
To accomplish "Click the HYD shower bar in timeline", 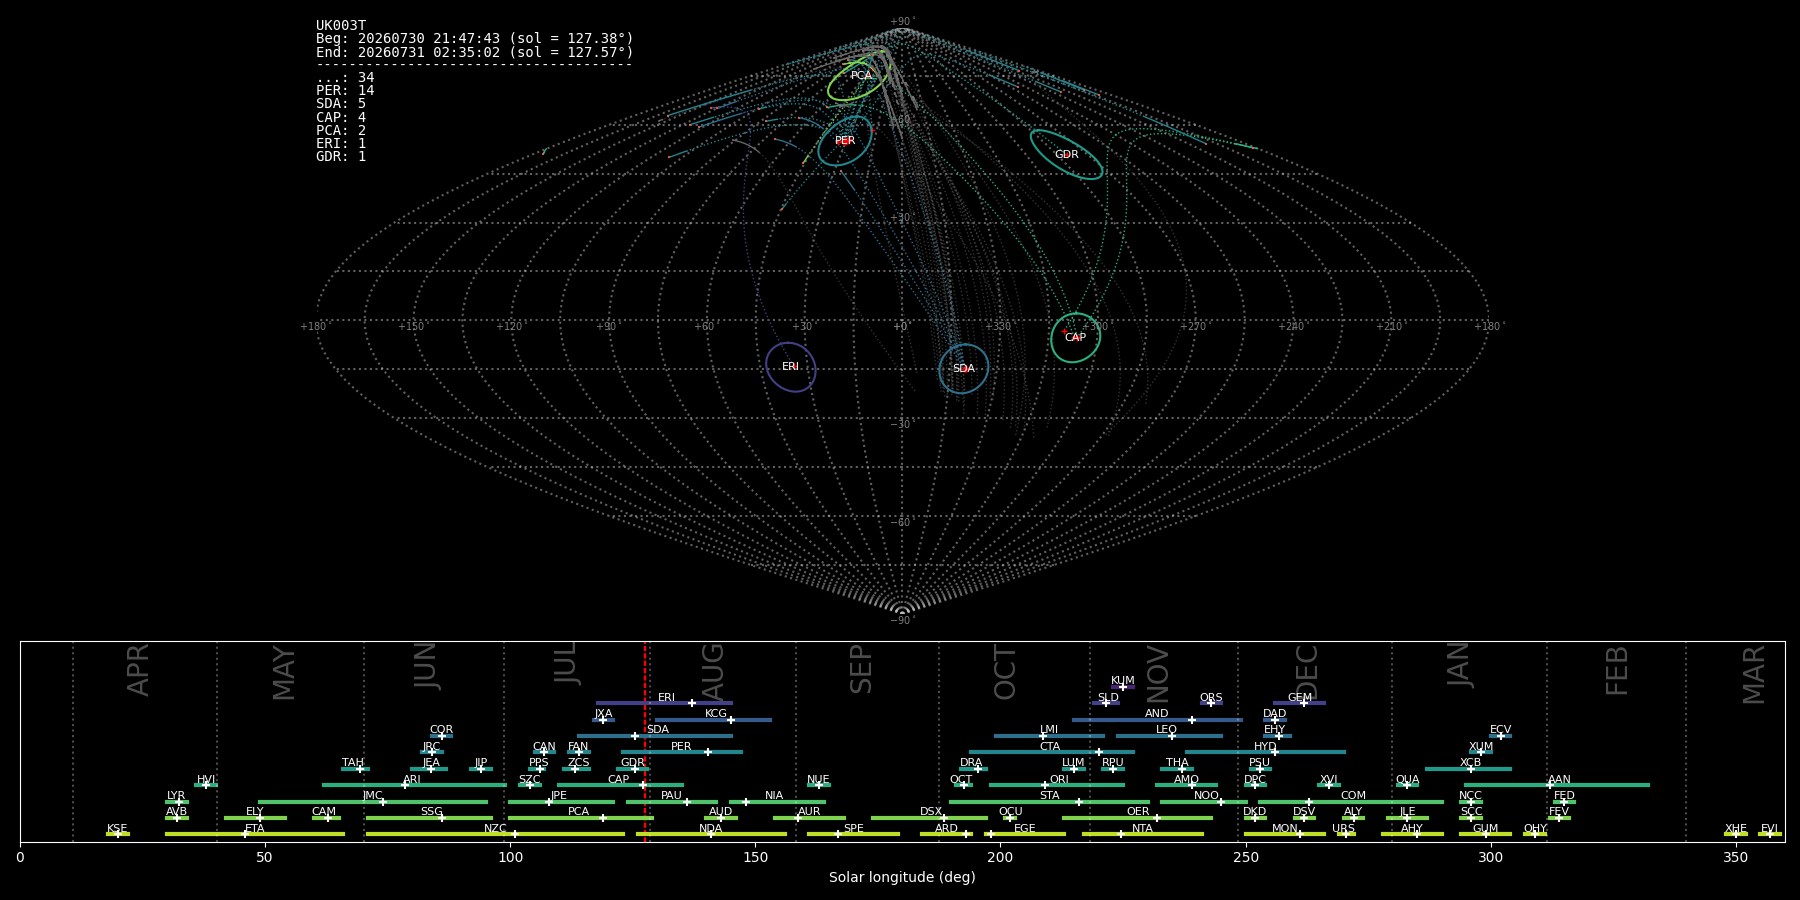I will [x=1265, y=752].
